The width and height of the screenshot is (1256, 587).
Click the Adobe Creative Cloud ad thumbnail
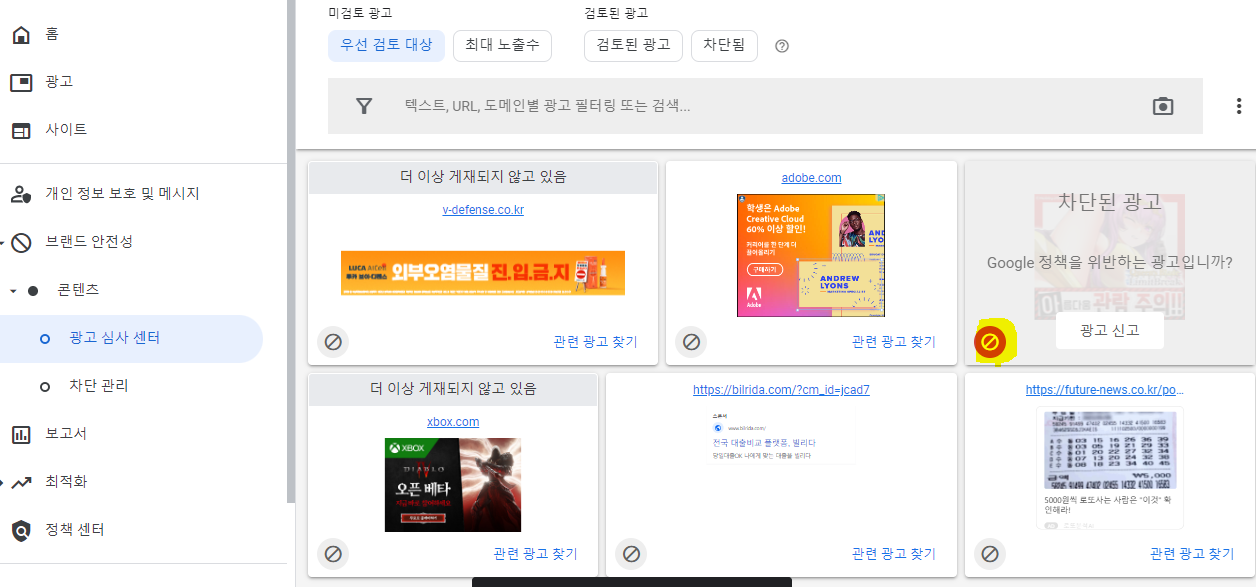click(x=811, y=255)
